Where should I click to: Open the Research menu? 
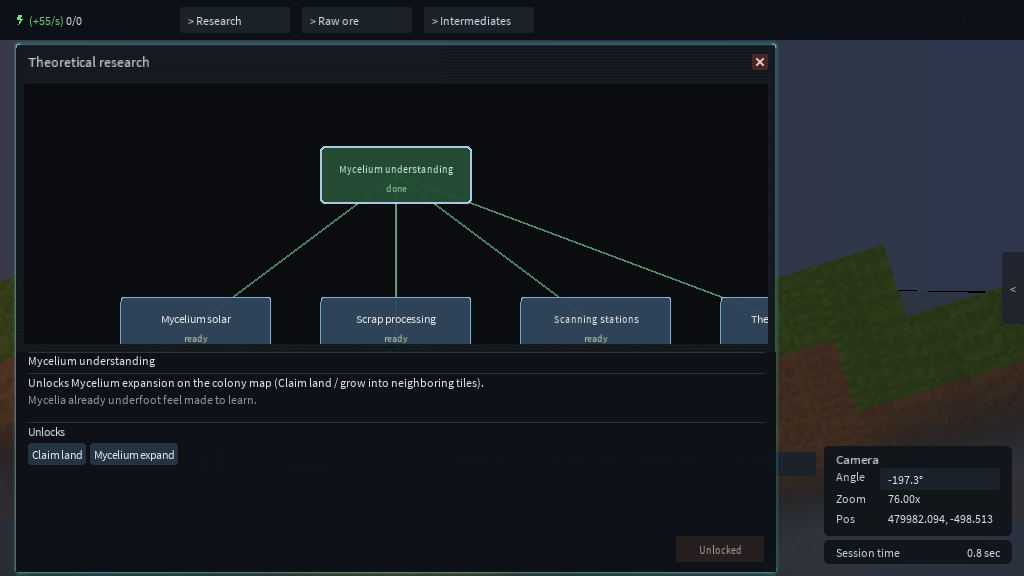coord(234,20)
